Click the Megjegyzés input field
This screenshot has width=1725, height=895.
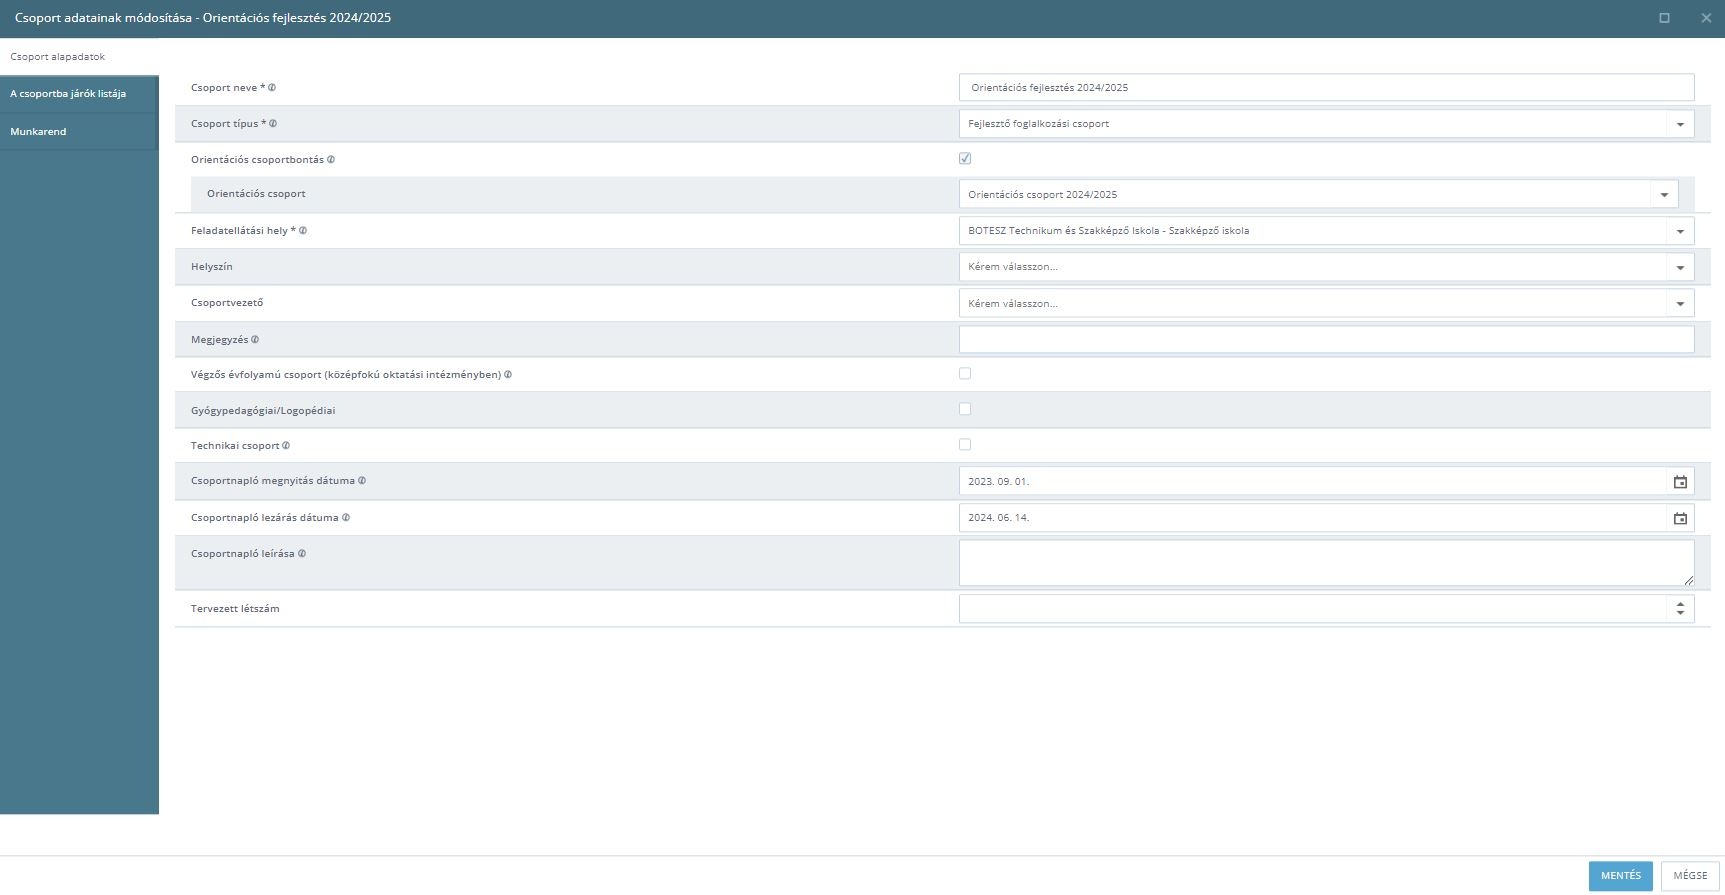coord(1326,340)
